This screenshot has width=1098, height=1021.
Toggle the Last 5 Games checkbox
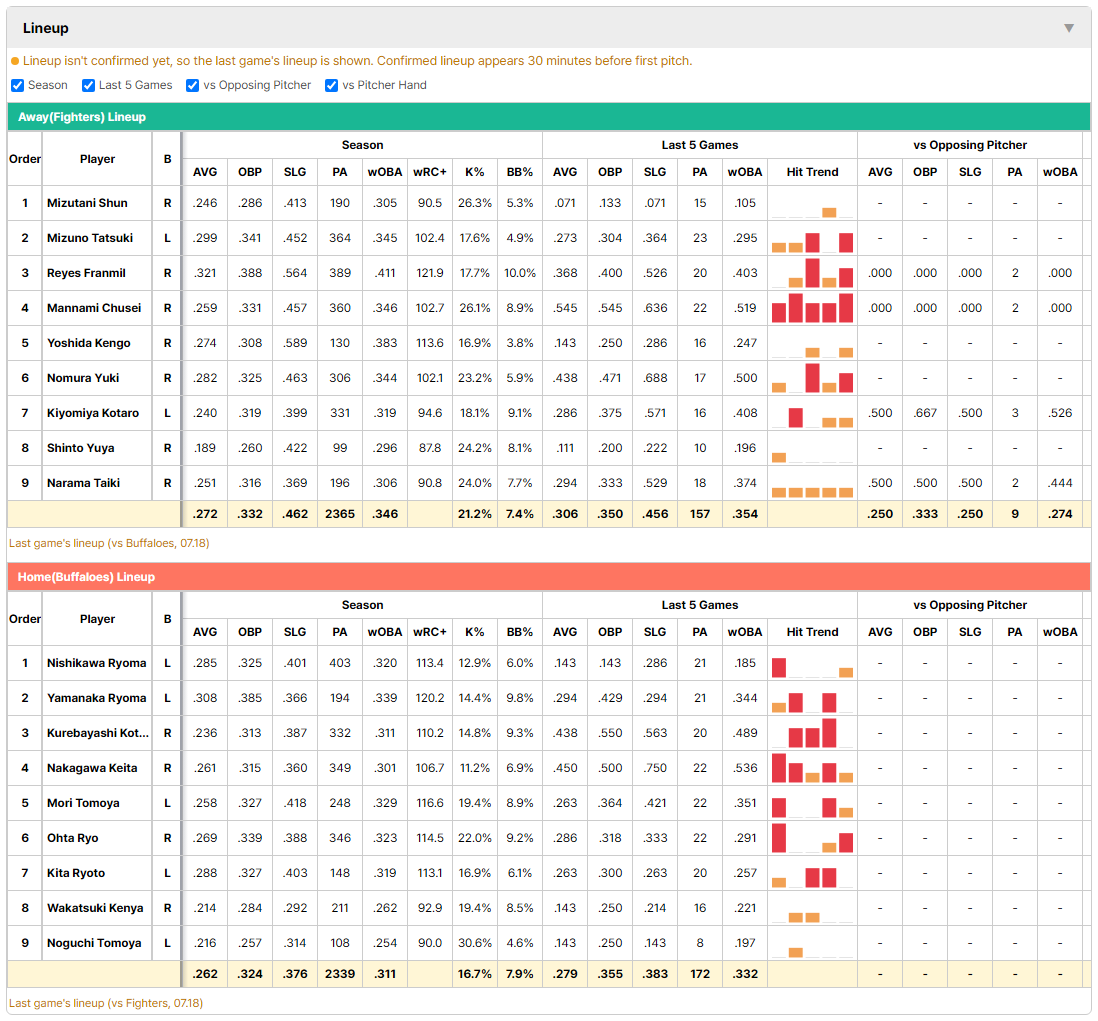pos(88,85)
